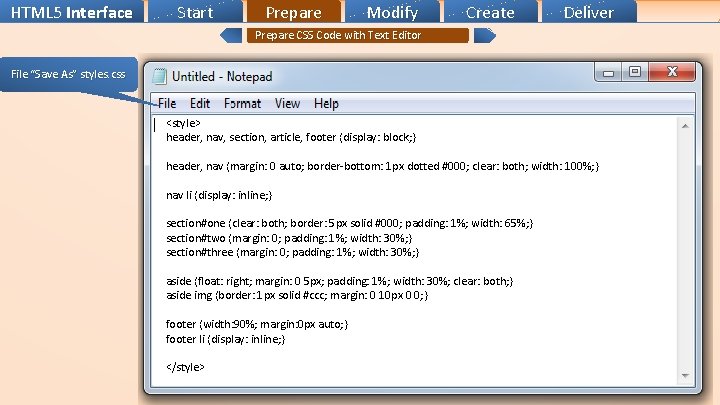Click the 'header, nav, section, article, footer' line
The width and height of the screenshot is (720, 405).
click(x=291, y=137)
